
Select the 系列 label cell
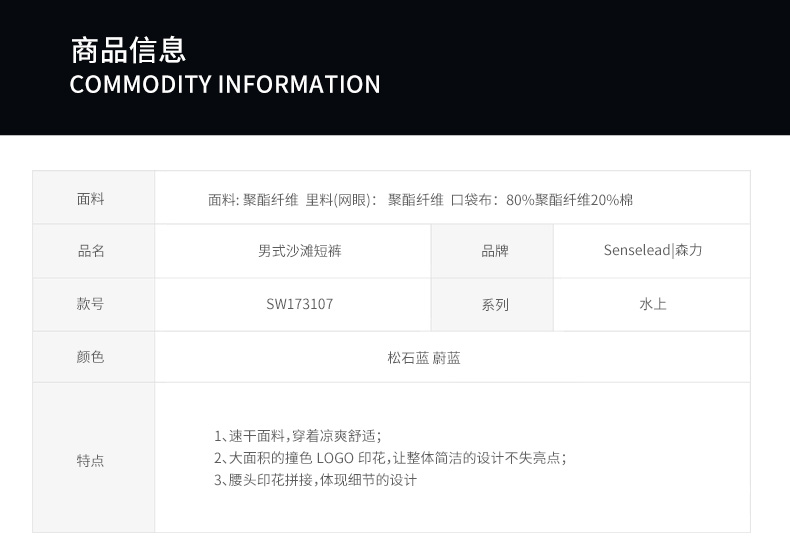pyautogui.click(x=494, y=304)
